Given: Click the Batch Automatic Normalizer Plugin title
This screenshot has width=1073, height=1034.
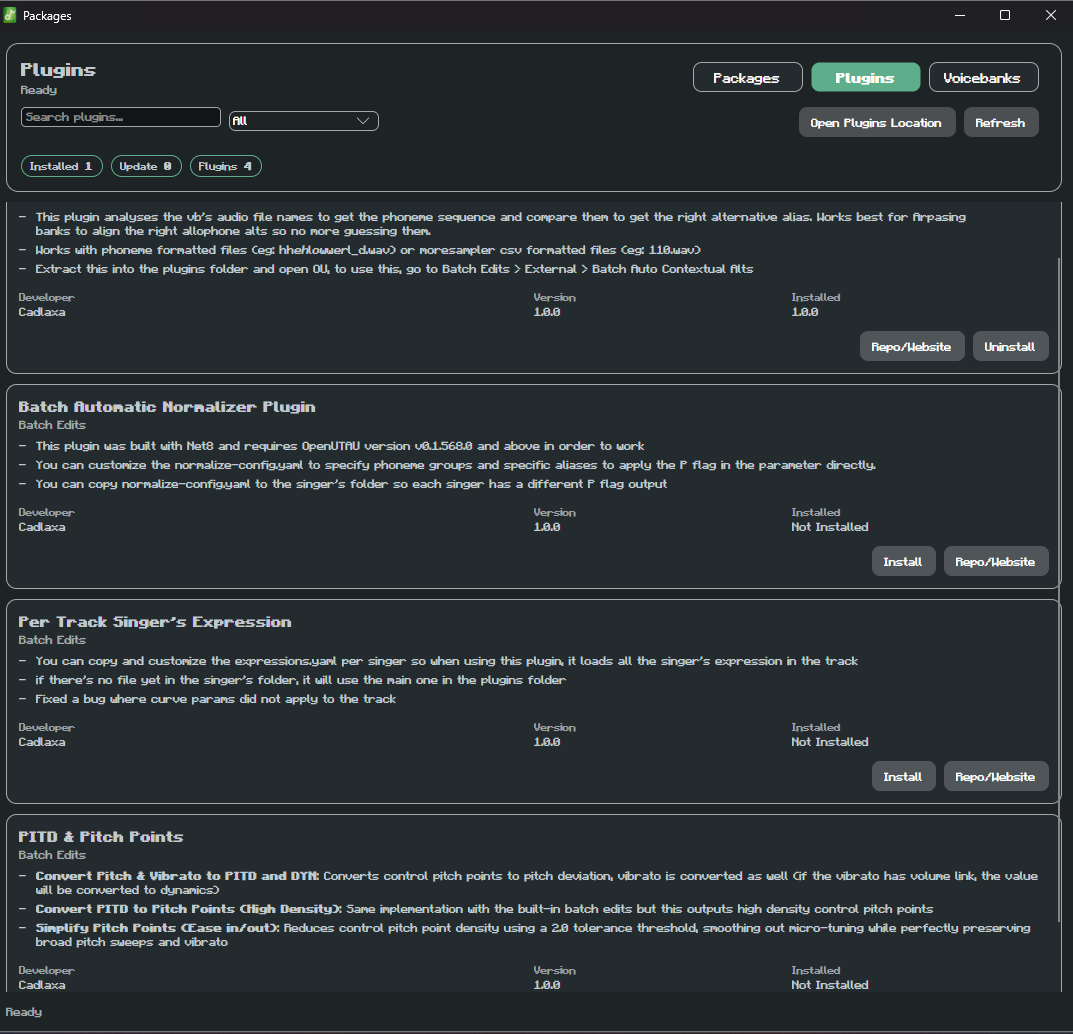Looking at the screenshot, I should tap(167, 406).
